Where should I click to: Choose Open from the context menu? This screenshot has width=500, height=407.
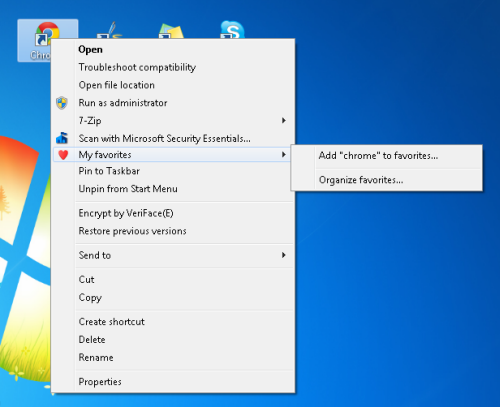coord(173,49)
